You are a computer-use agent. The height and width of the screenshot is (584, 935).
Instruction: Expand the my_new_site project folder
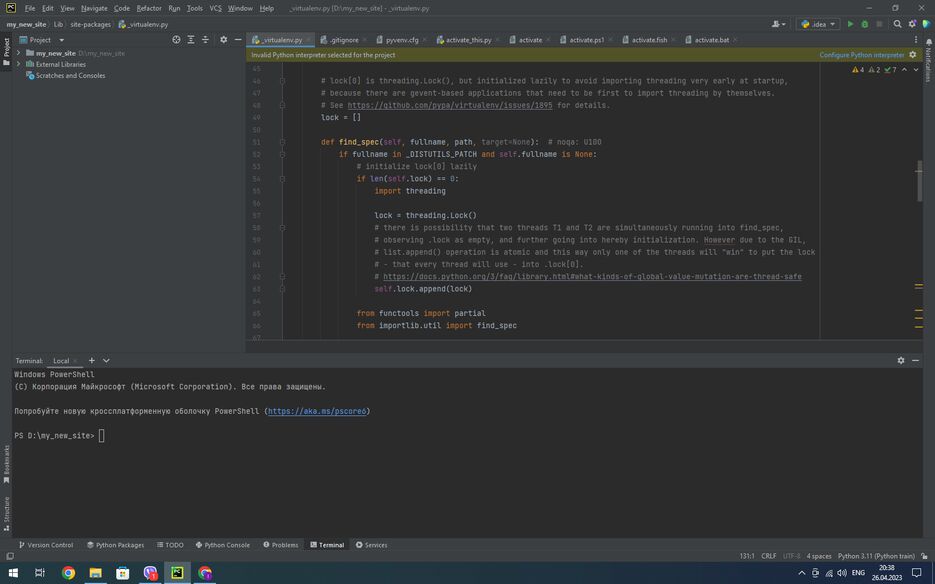coord(18,53)
